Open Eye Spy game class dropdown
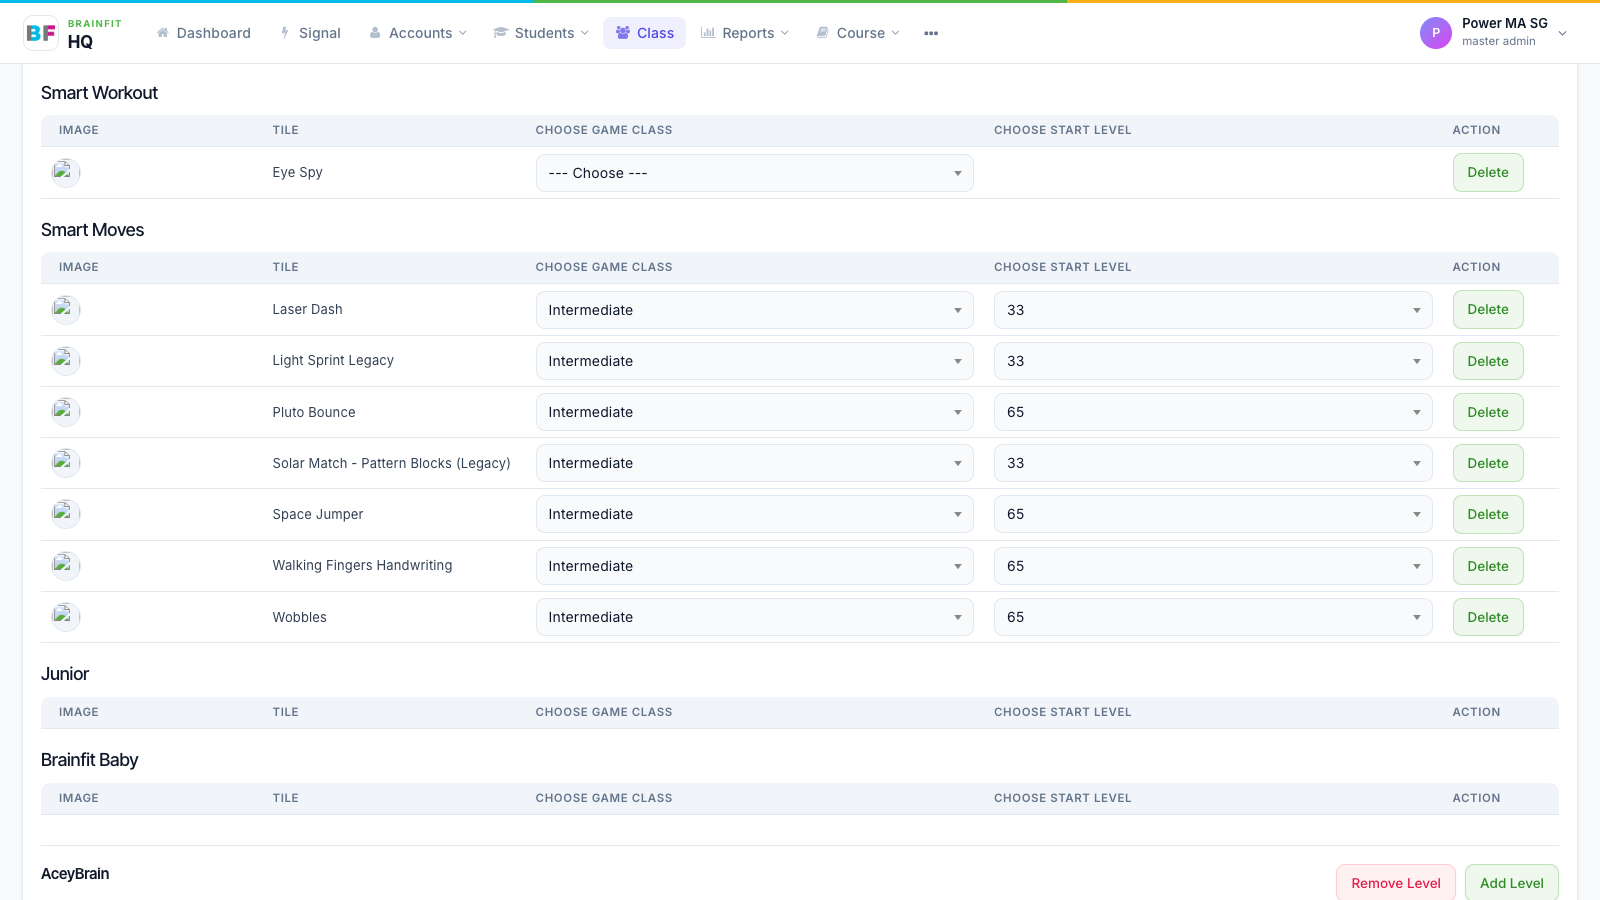Viewport: 1600px width, 900px height. (755, 173)
